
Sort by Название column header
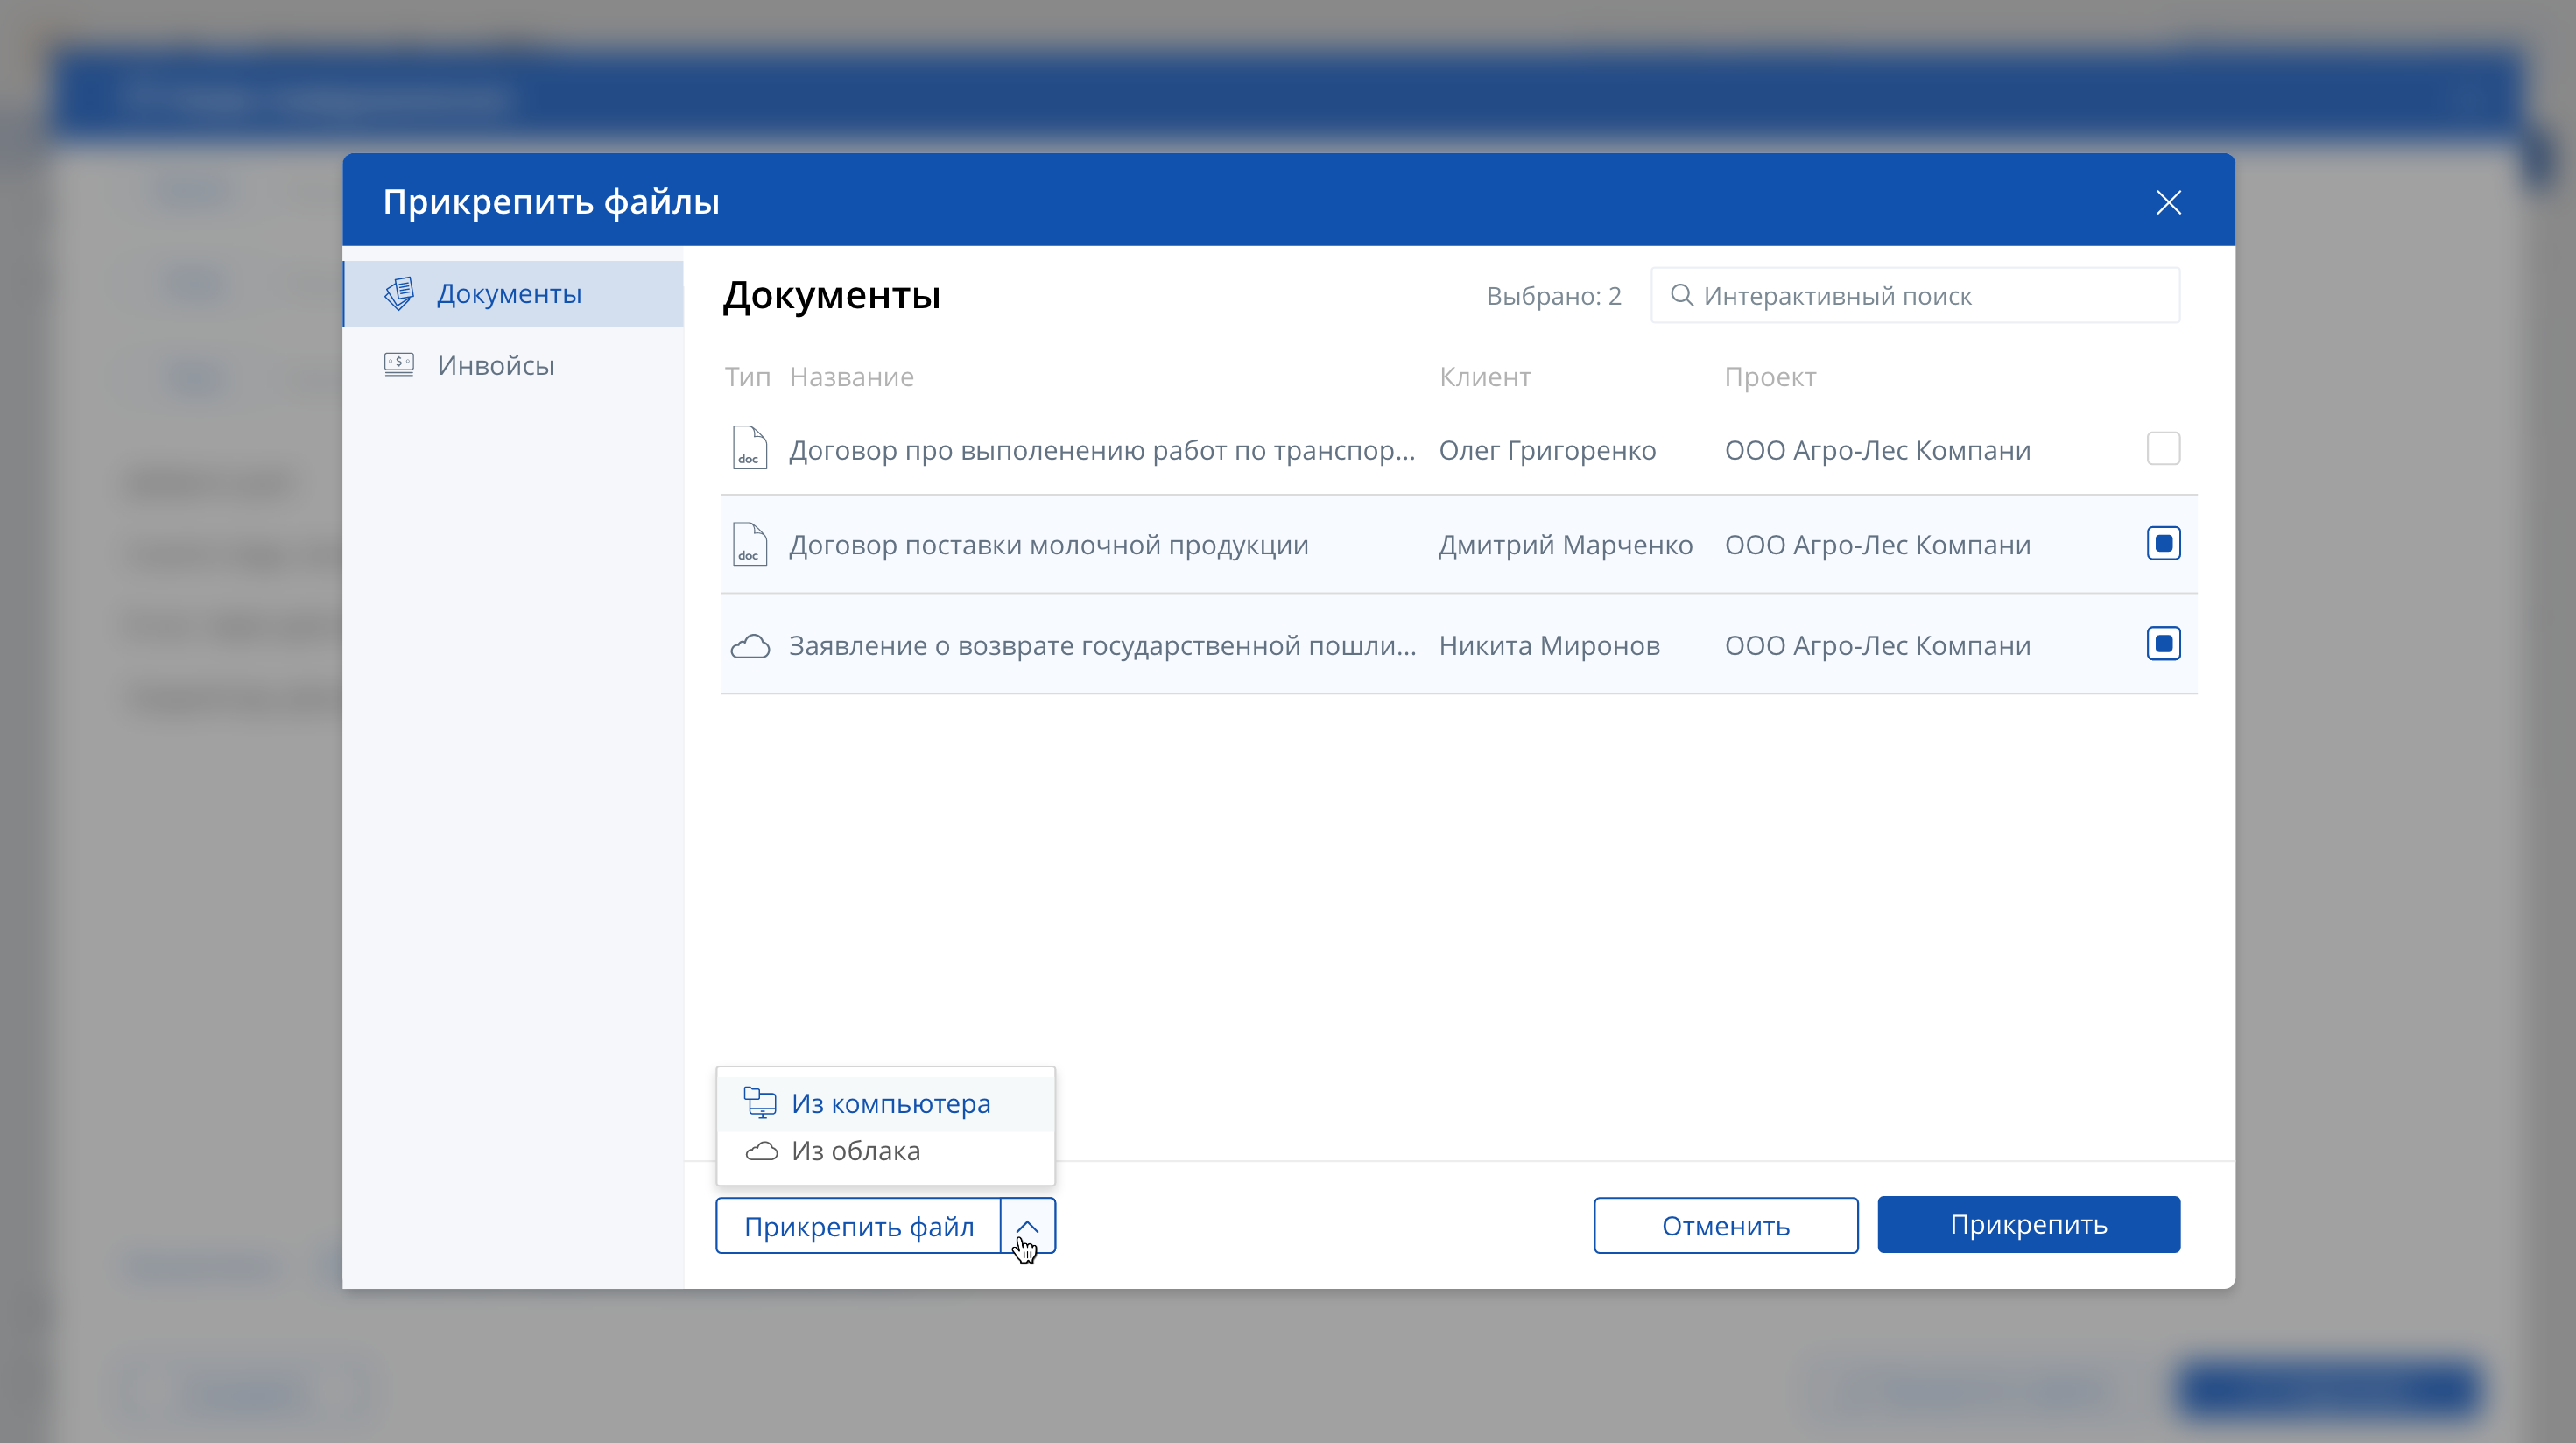tap(851, 377)
